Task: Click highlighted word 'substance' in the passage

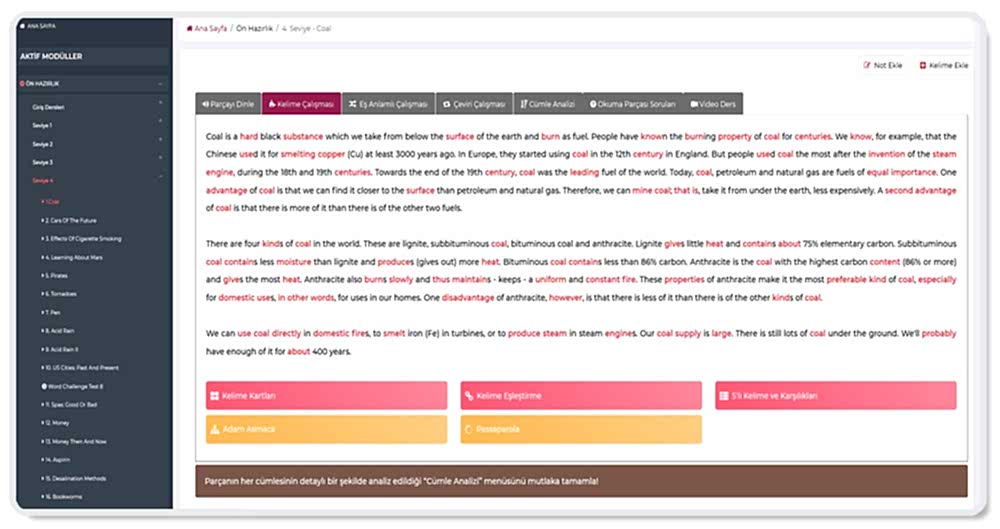Action: (302, 135)
